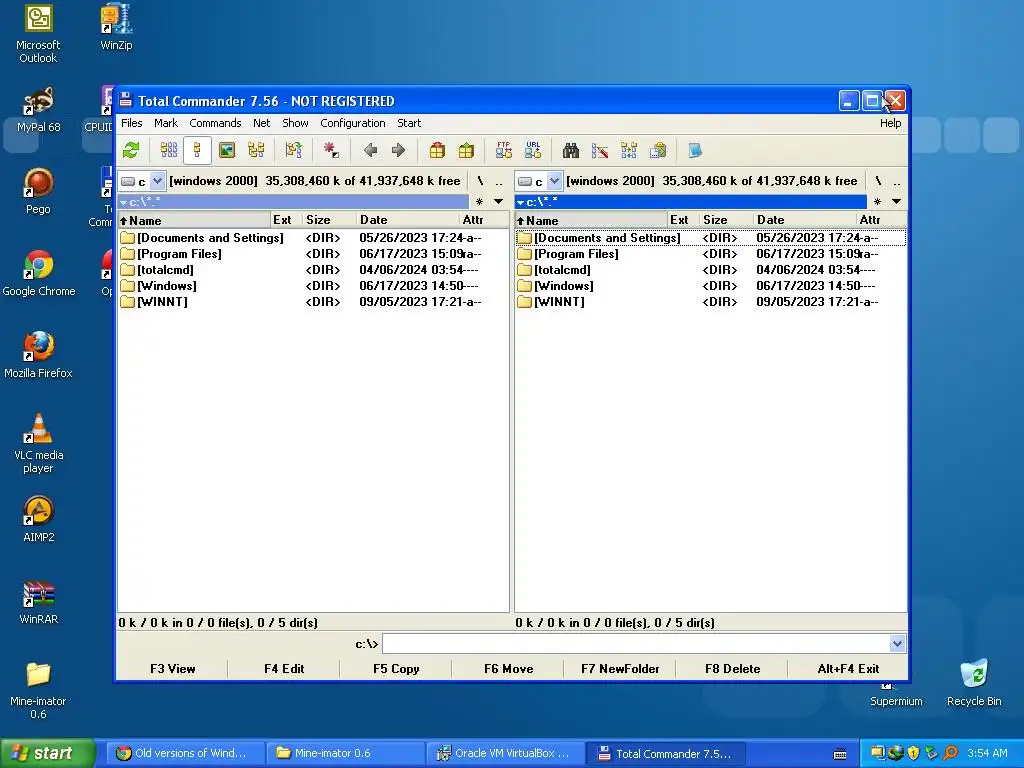Image resolution: width=1024 pixels, height=768 pixels.
Task: Click F7 NewFolder button
Action: (620, 669)
